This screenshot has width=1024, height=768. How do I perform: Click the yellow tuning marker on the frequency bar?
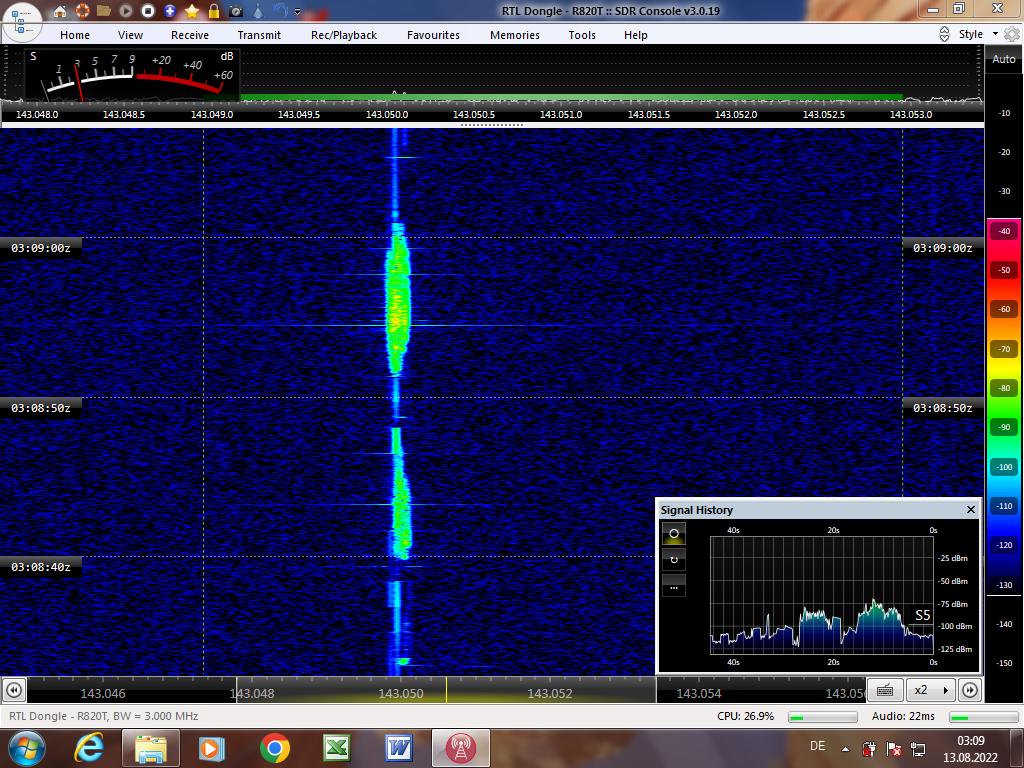point(447,690)
